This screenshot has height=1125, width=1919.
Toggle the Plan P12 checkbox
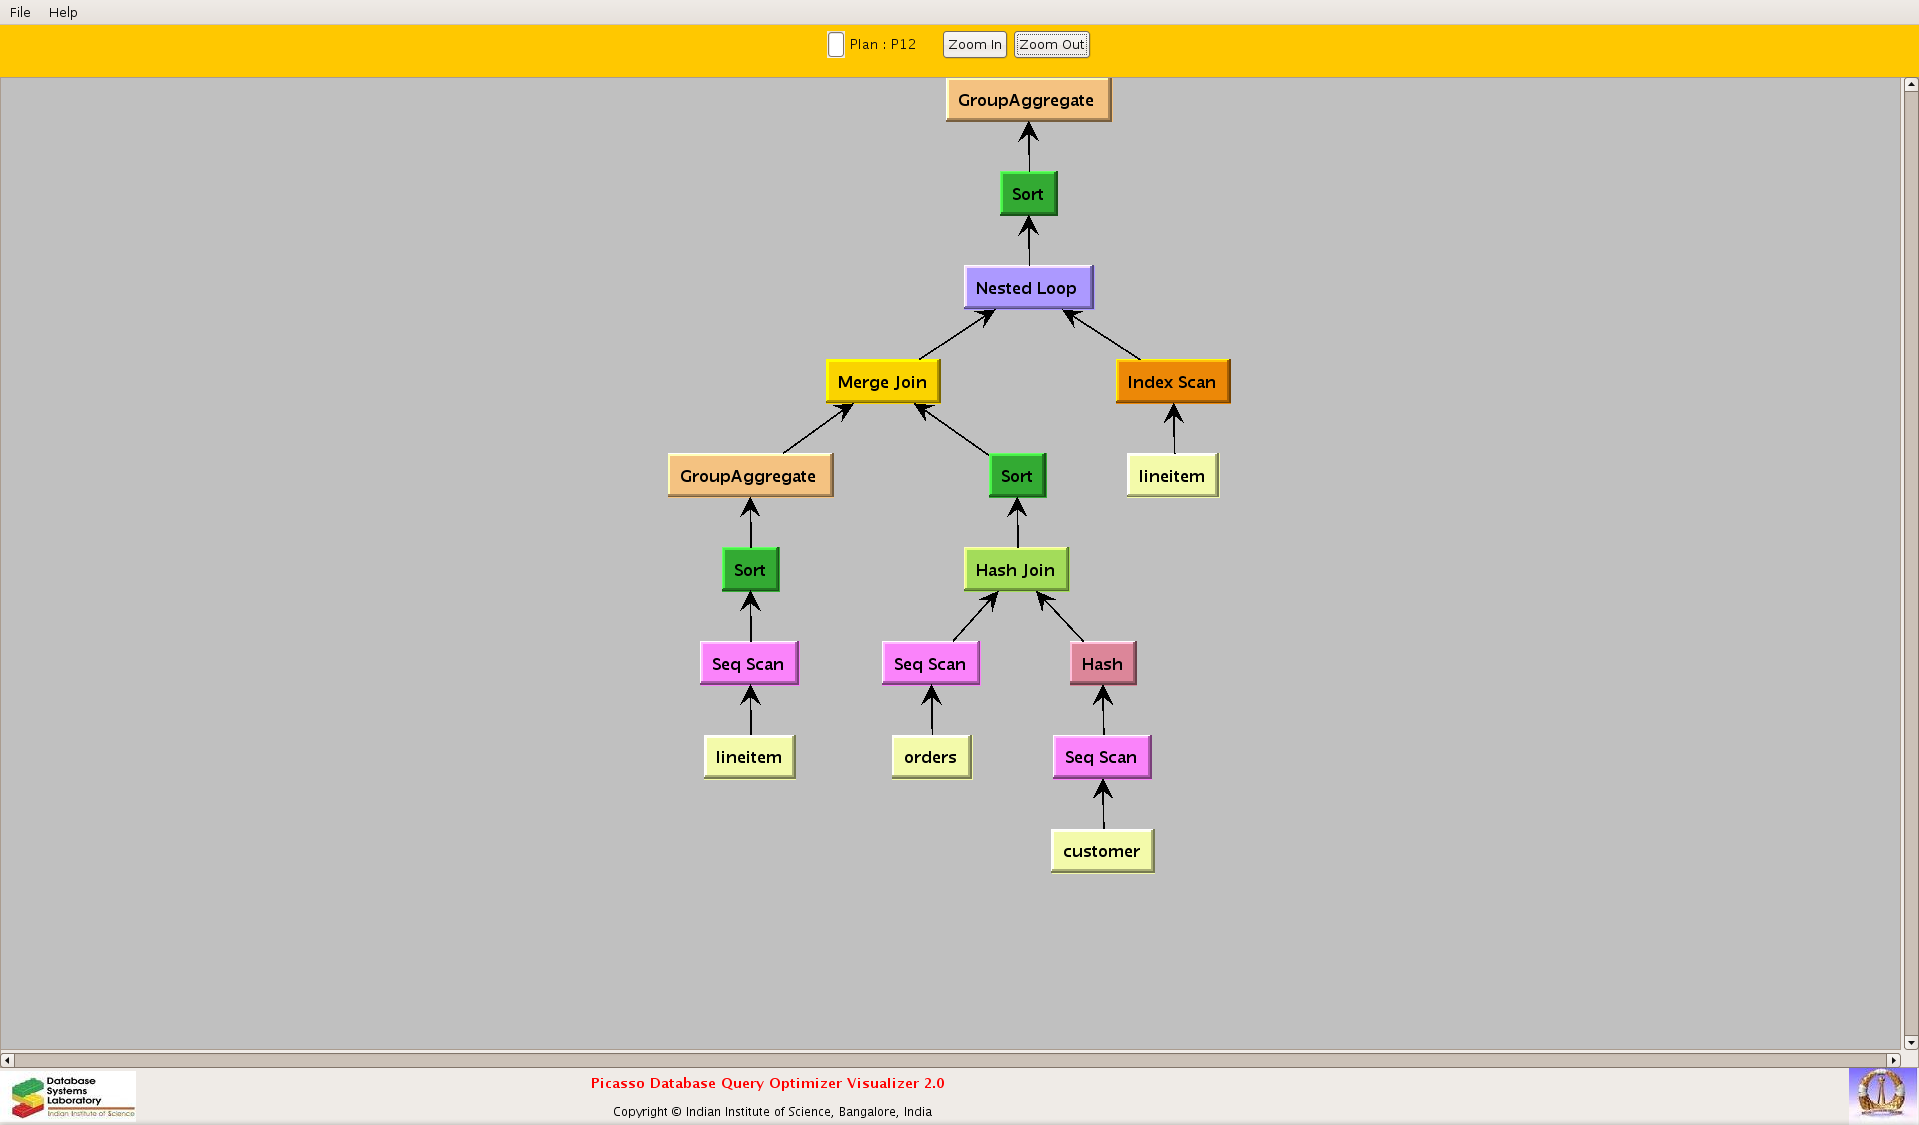tap(836, 45)
